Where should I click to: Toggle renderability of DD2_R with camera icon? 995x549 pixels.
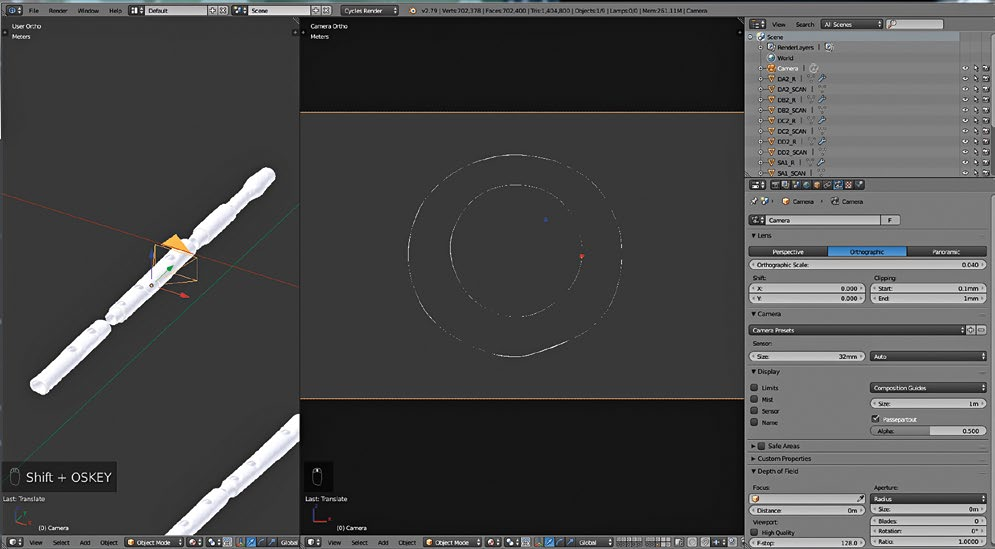(x=985, y=142)
